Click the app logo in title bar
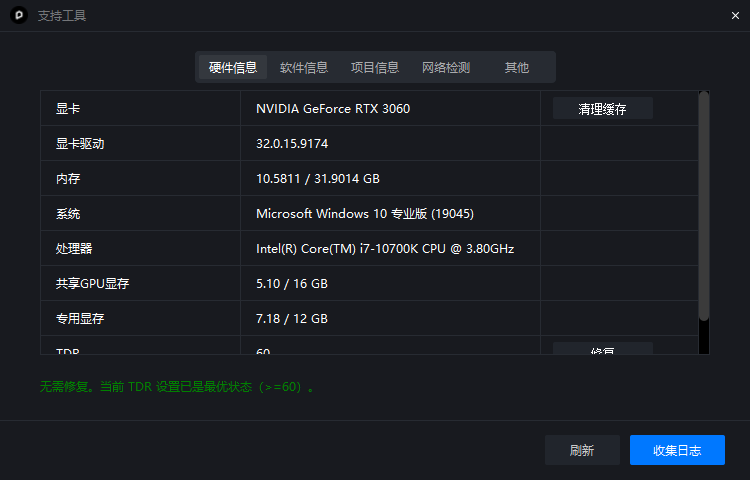 (x=18, y=16)
